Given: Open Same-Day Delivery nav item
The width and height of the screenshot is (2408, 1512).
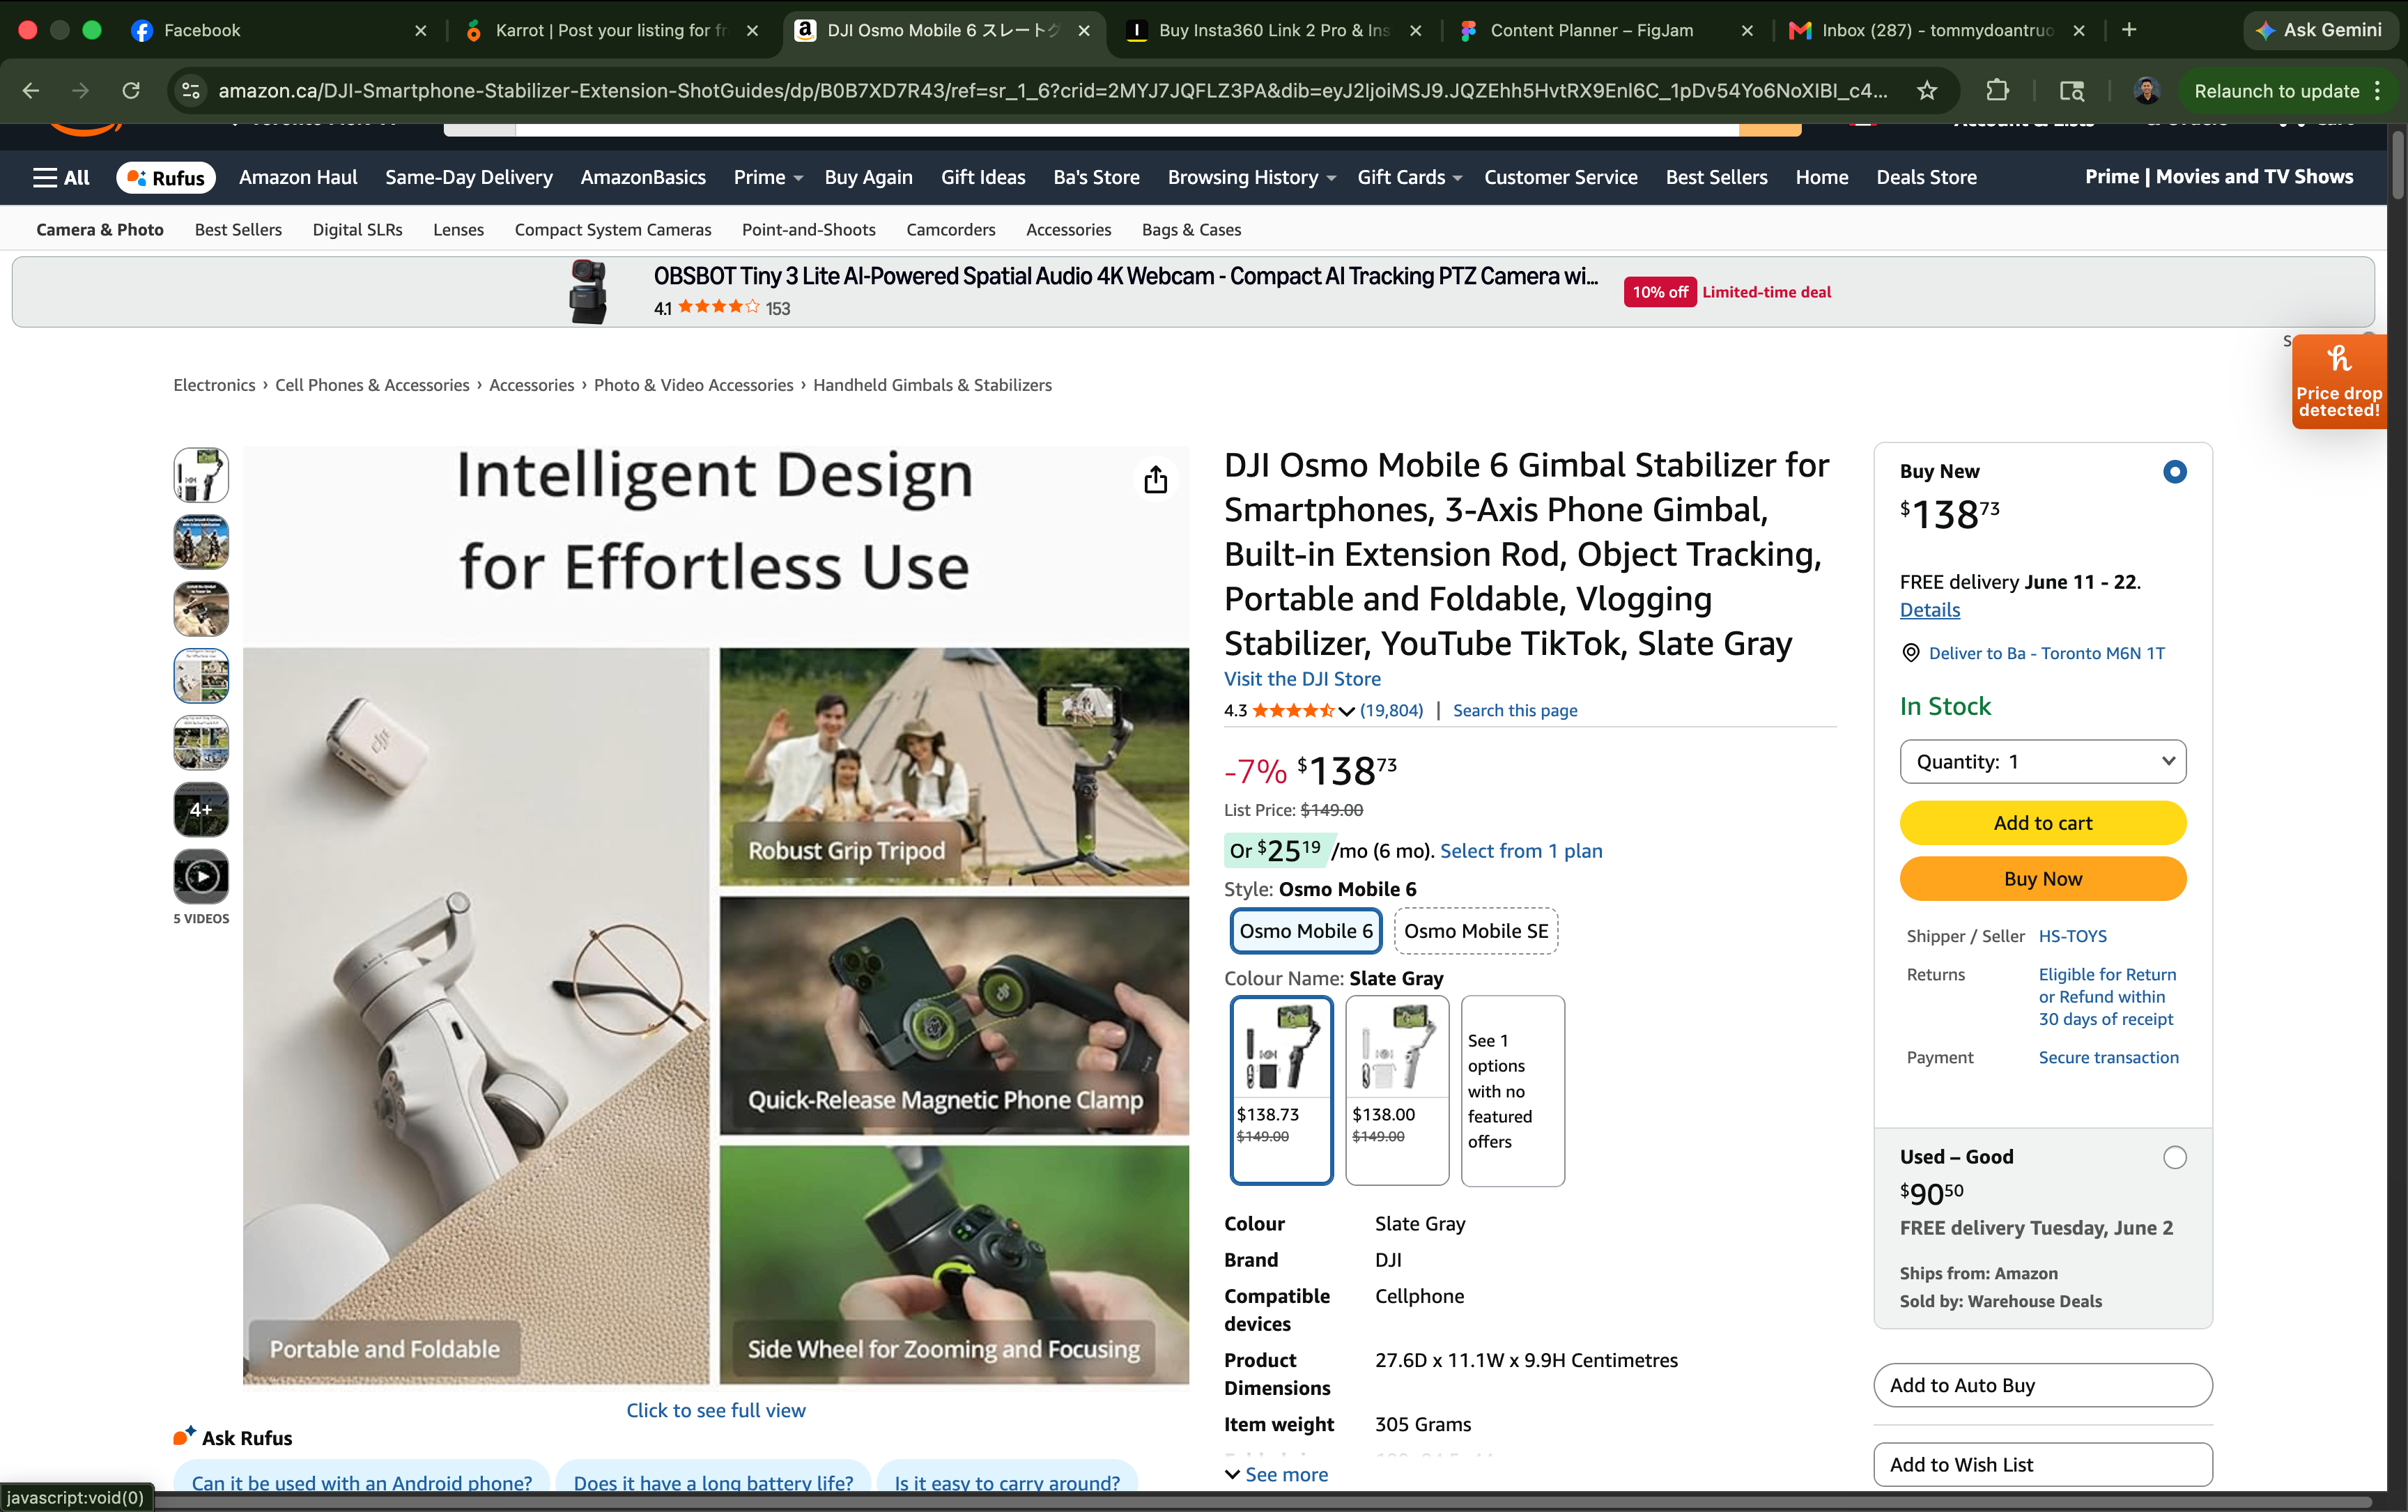Looking at the screenshot, I should pos(469,178).
